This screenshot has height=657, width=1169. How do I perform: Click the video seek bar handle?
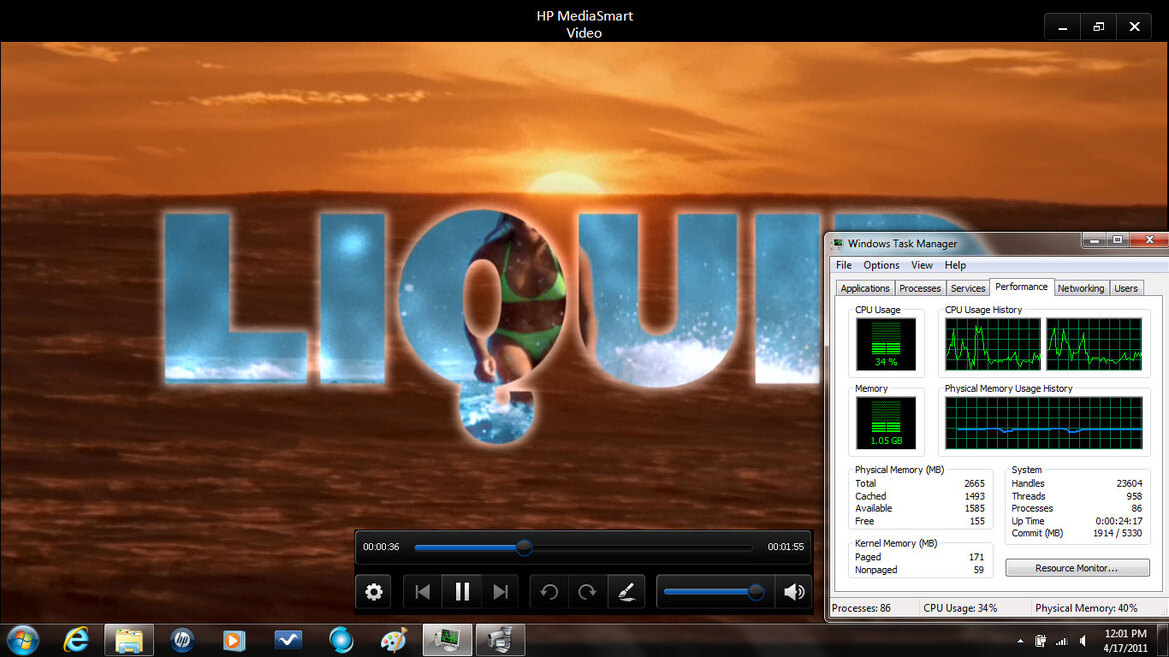click(x=524, y=547)
